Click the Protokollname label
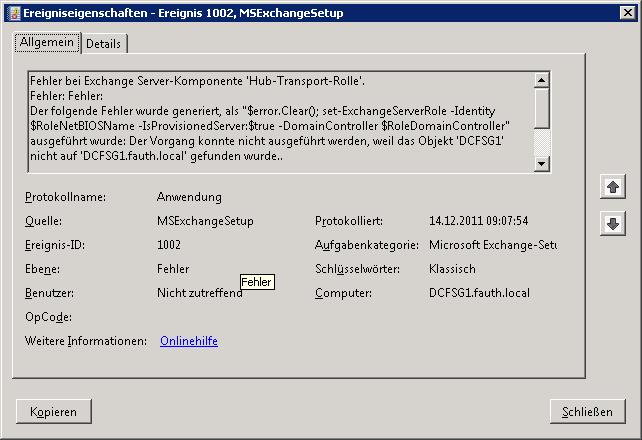 click(x=66, y=197)
